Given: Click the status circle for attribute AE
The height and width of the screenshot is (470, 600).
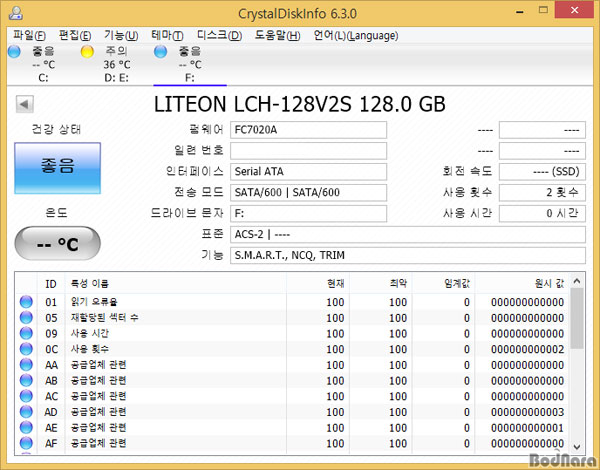Looking at the screenshot, I should [x=26, y=428].
